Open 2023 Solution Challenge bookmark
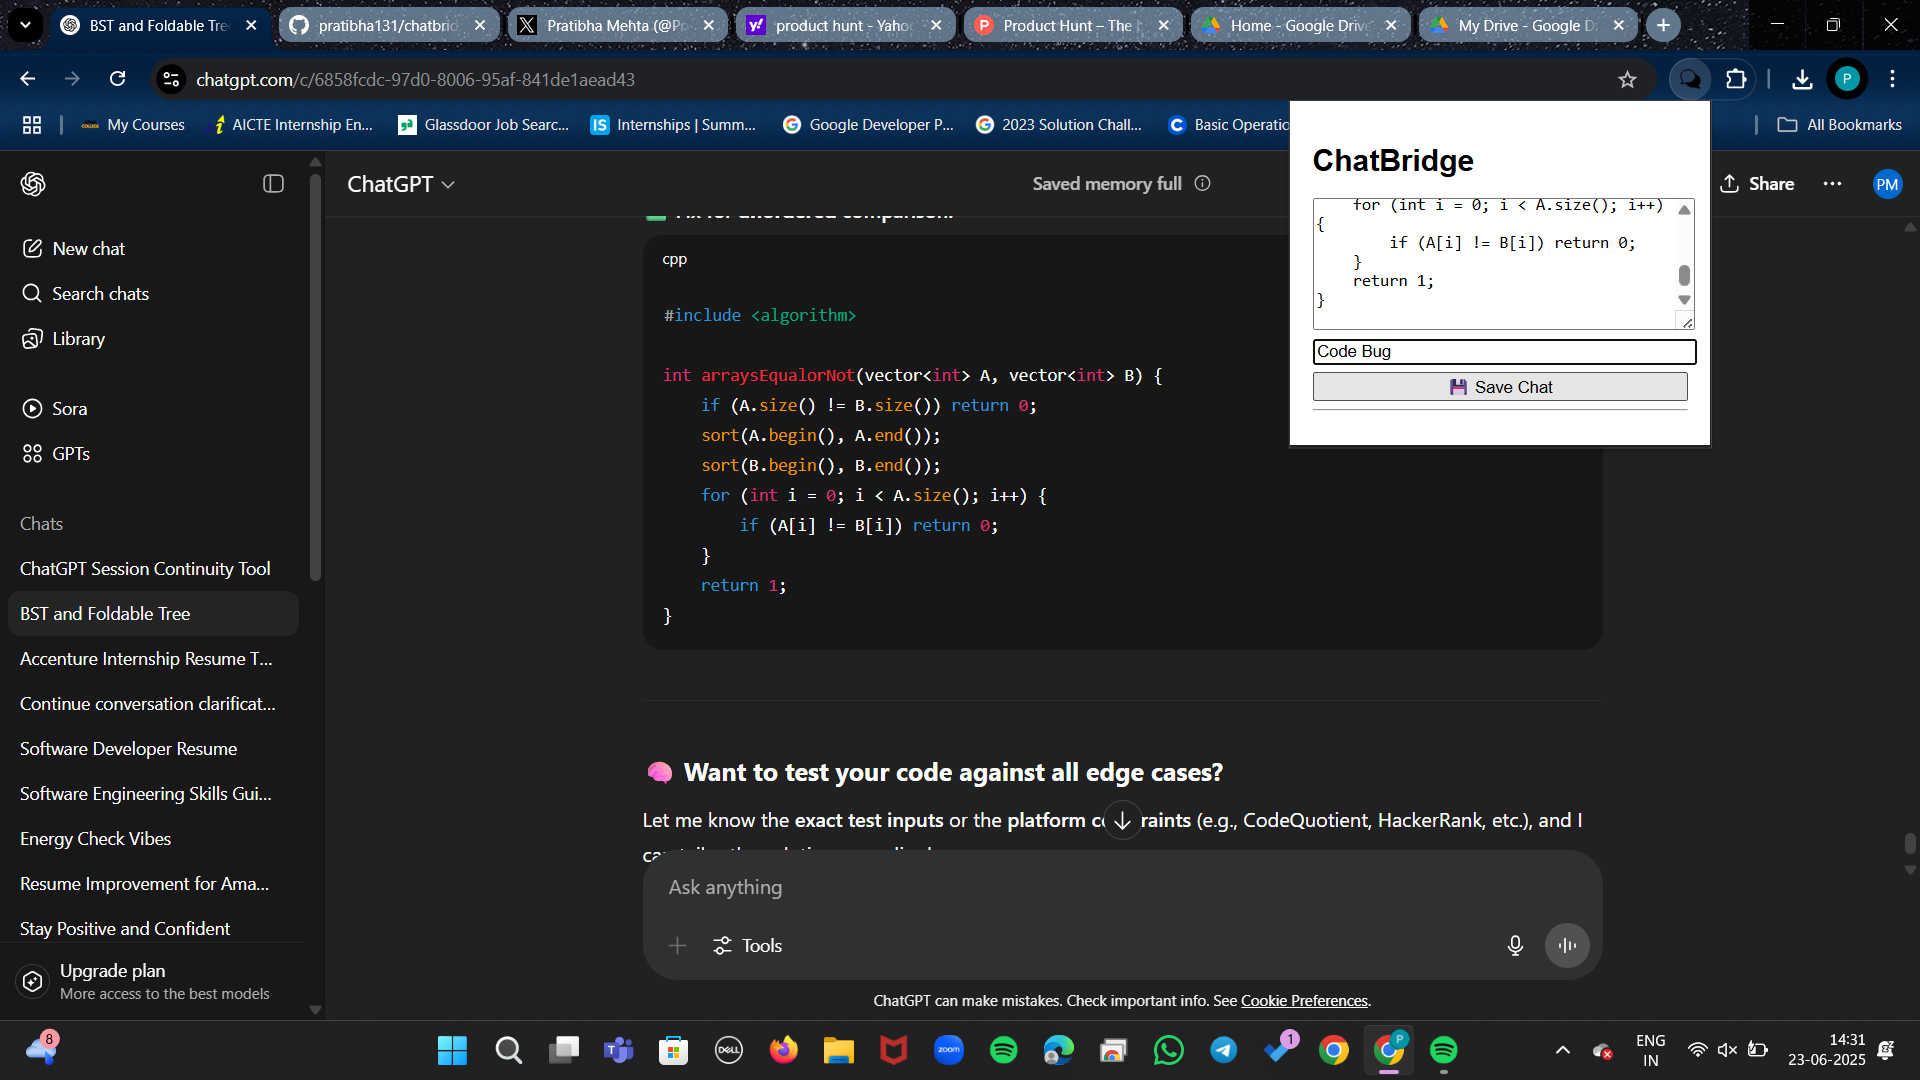 1059,125
